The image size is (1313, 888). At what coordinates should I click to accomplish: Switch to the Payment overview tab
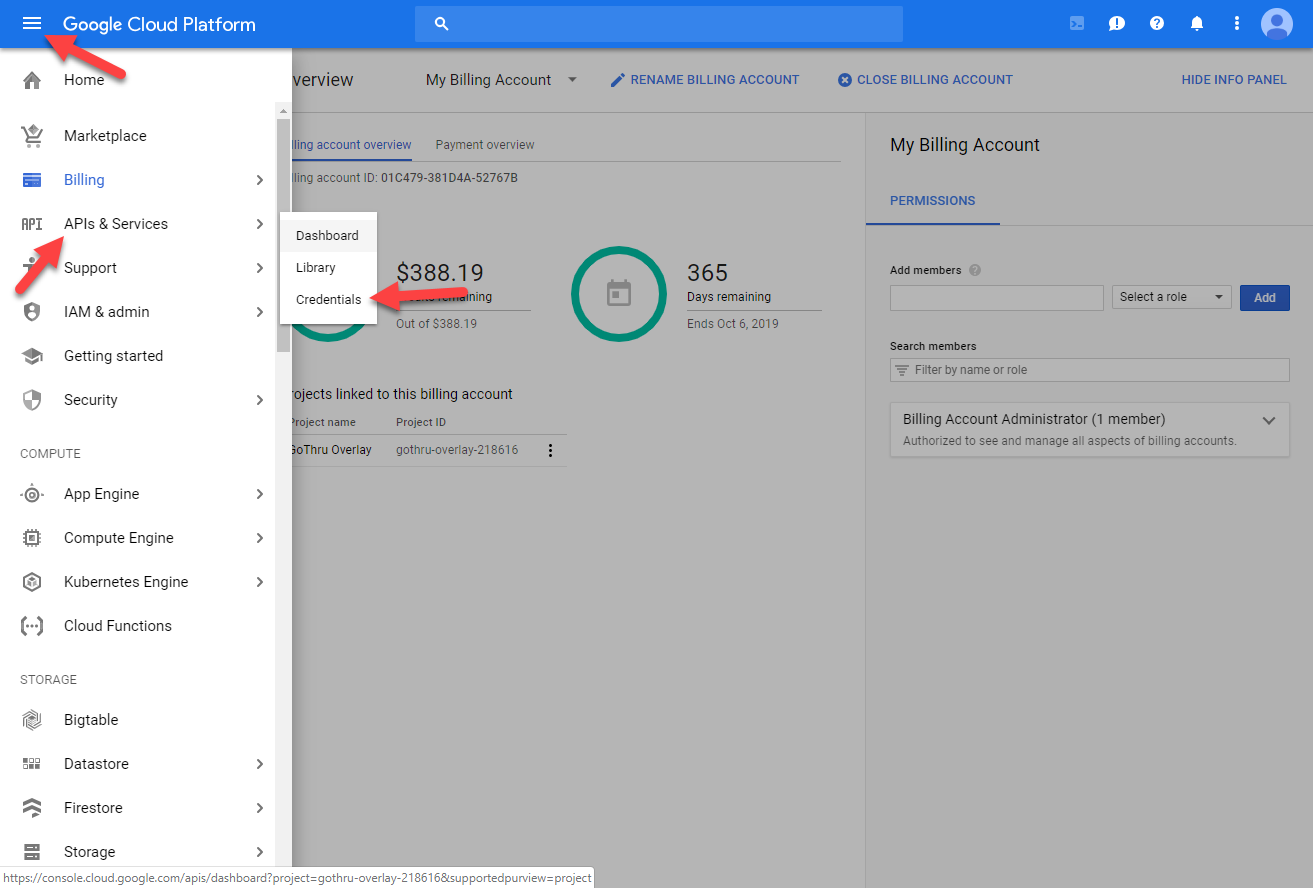[484, 144]
